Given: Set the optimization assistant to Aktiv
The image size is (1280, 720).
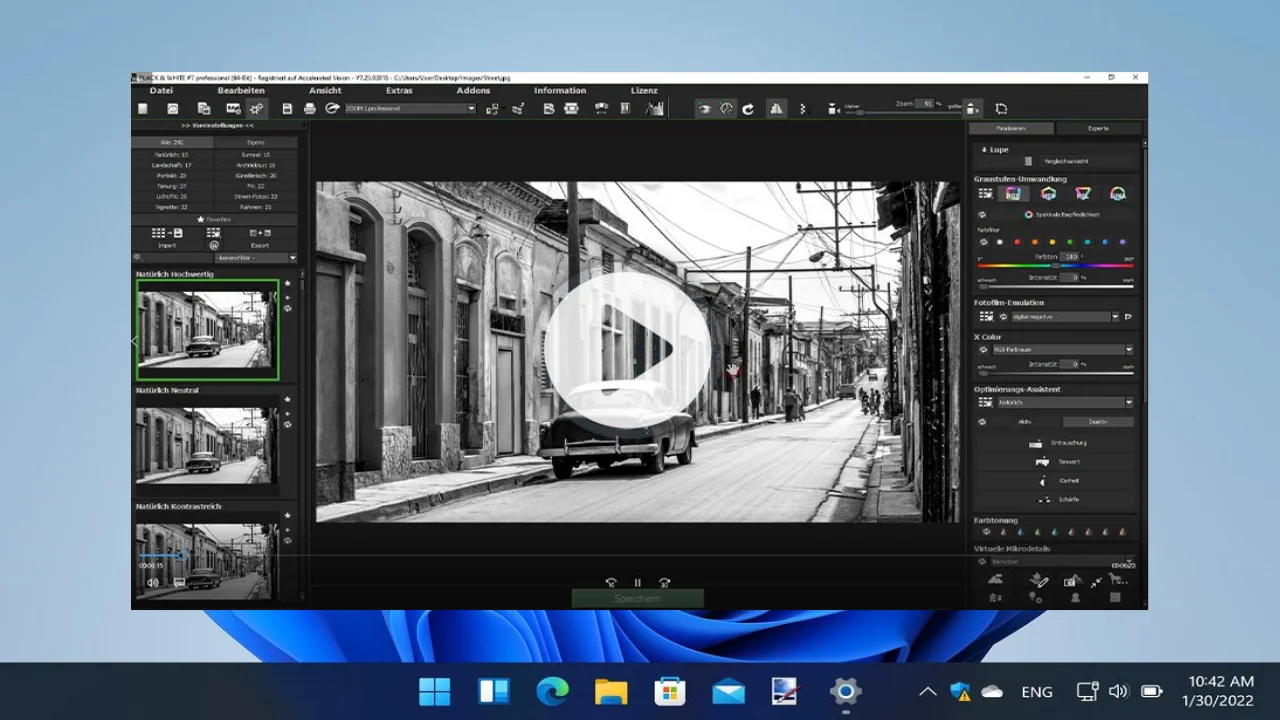Looking at the screenshot, I should (1024, 422).
